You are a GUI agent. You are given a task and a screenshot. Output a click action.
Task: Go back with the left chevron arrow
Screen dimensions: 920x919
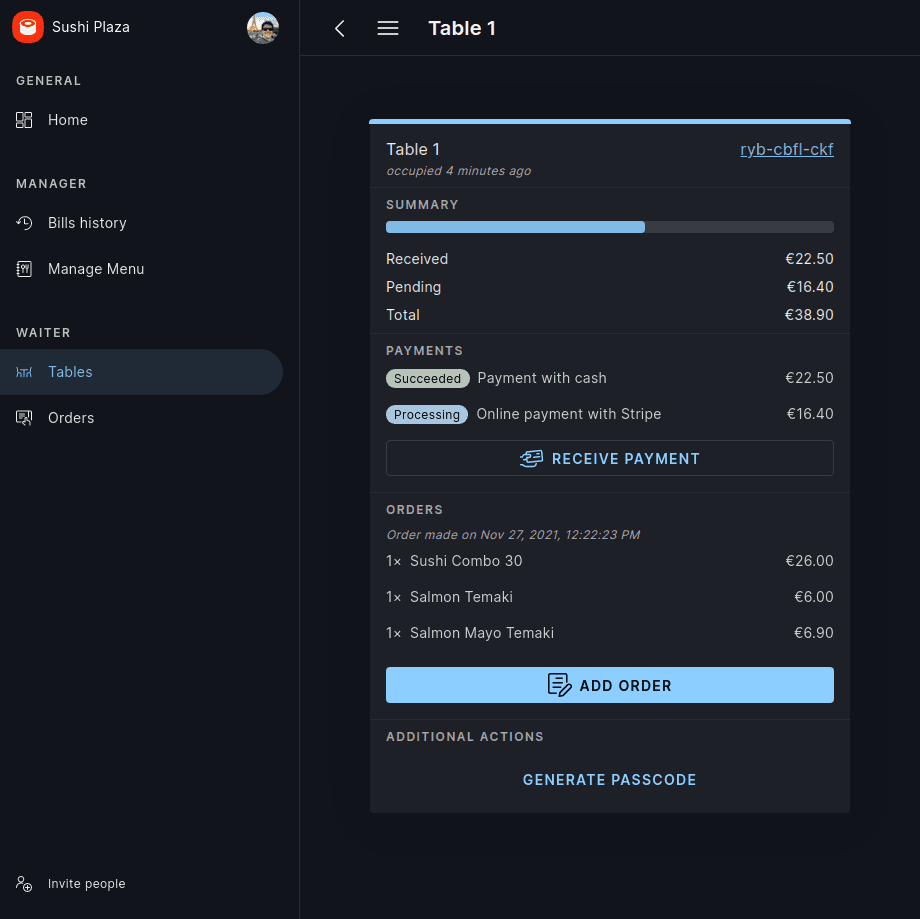[x=340, y=28]
